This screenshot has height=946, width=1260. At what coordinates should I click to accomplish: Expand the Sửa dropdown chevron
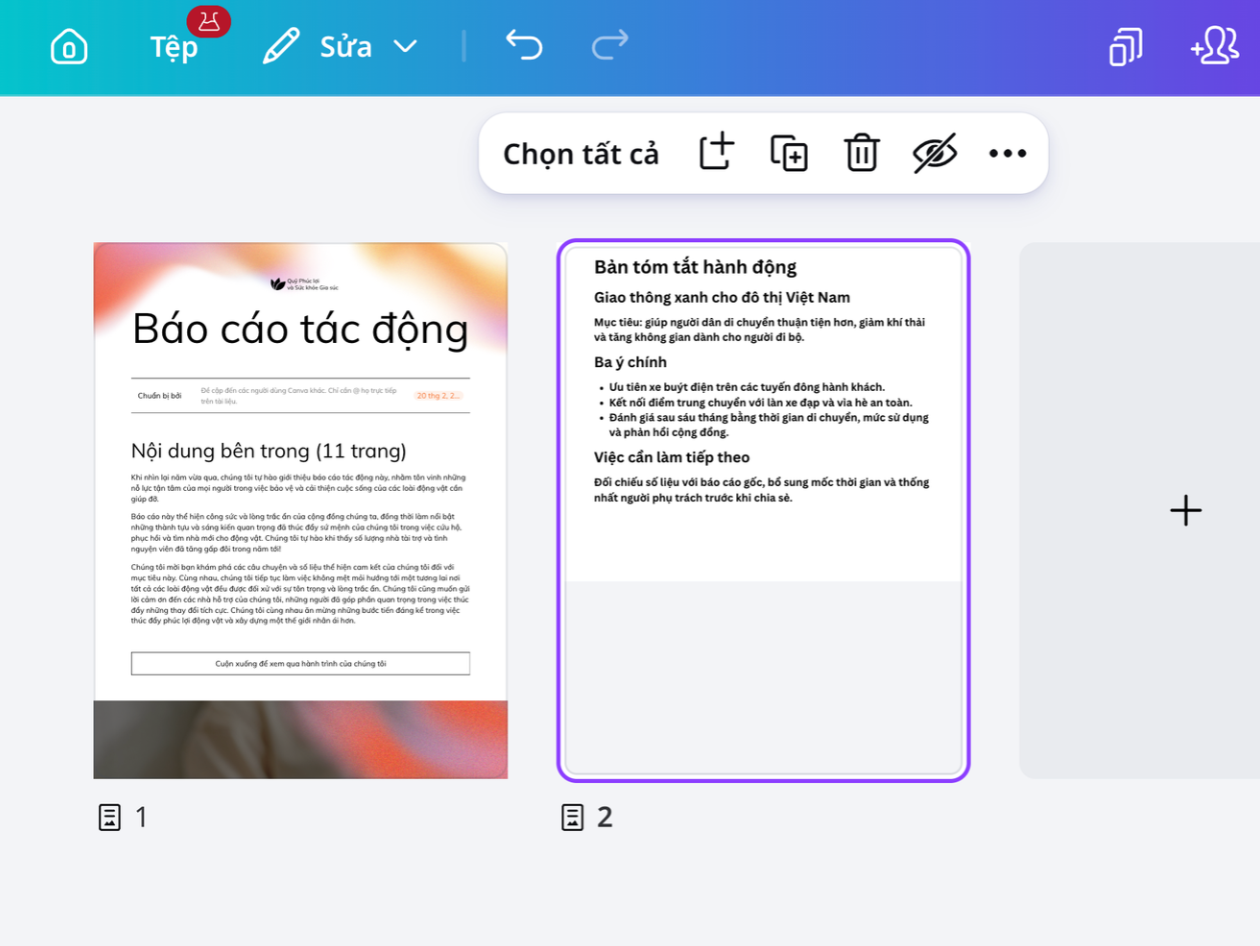(x=405, y=46)
